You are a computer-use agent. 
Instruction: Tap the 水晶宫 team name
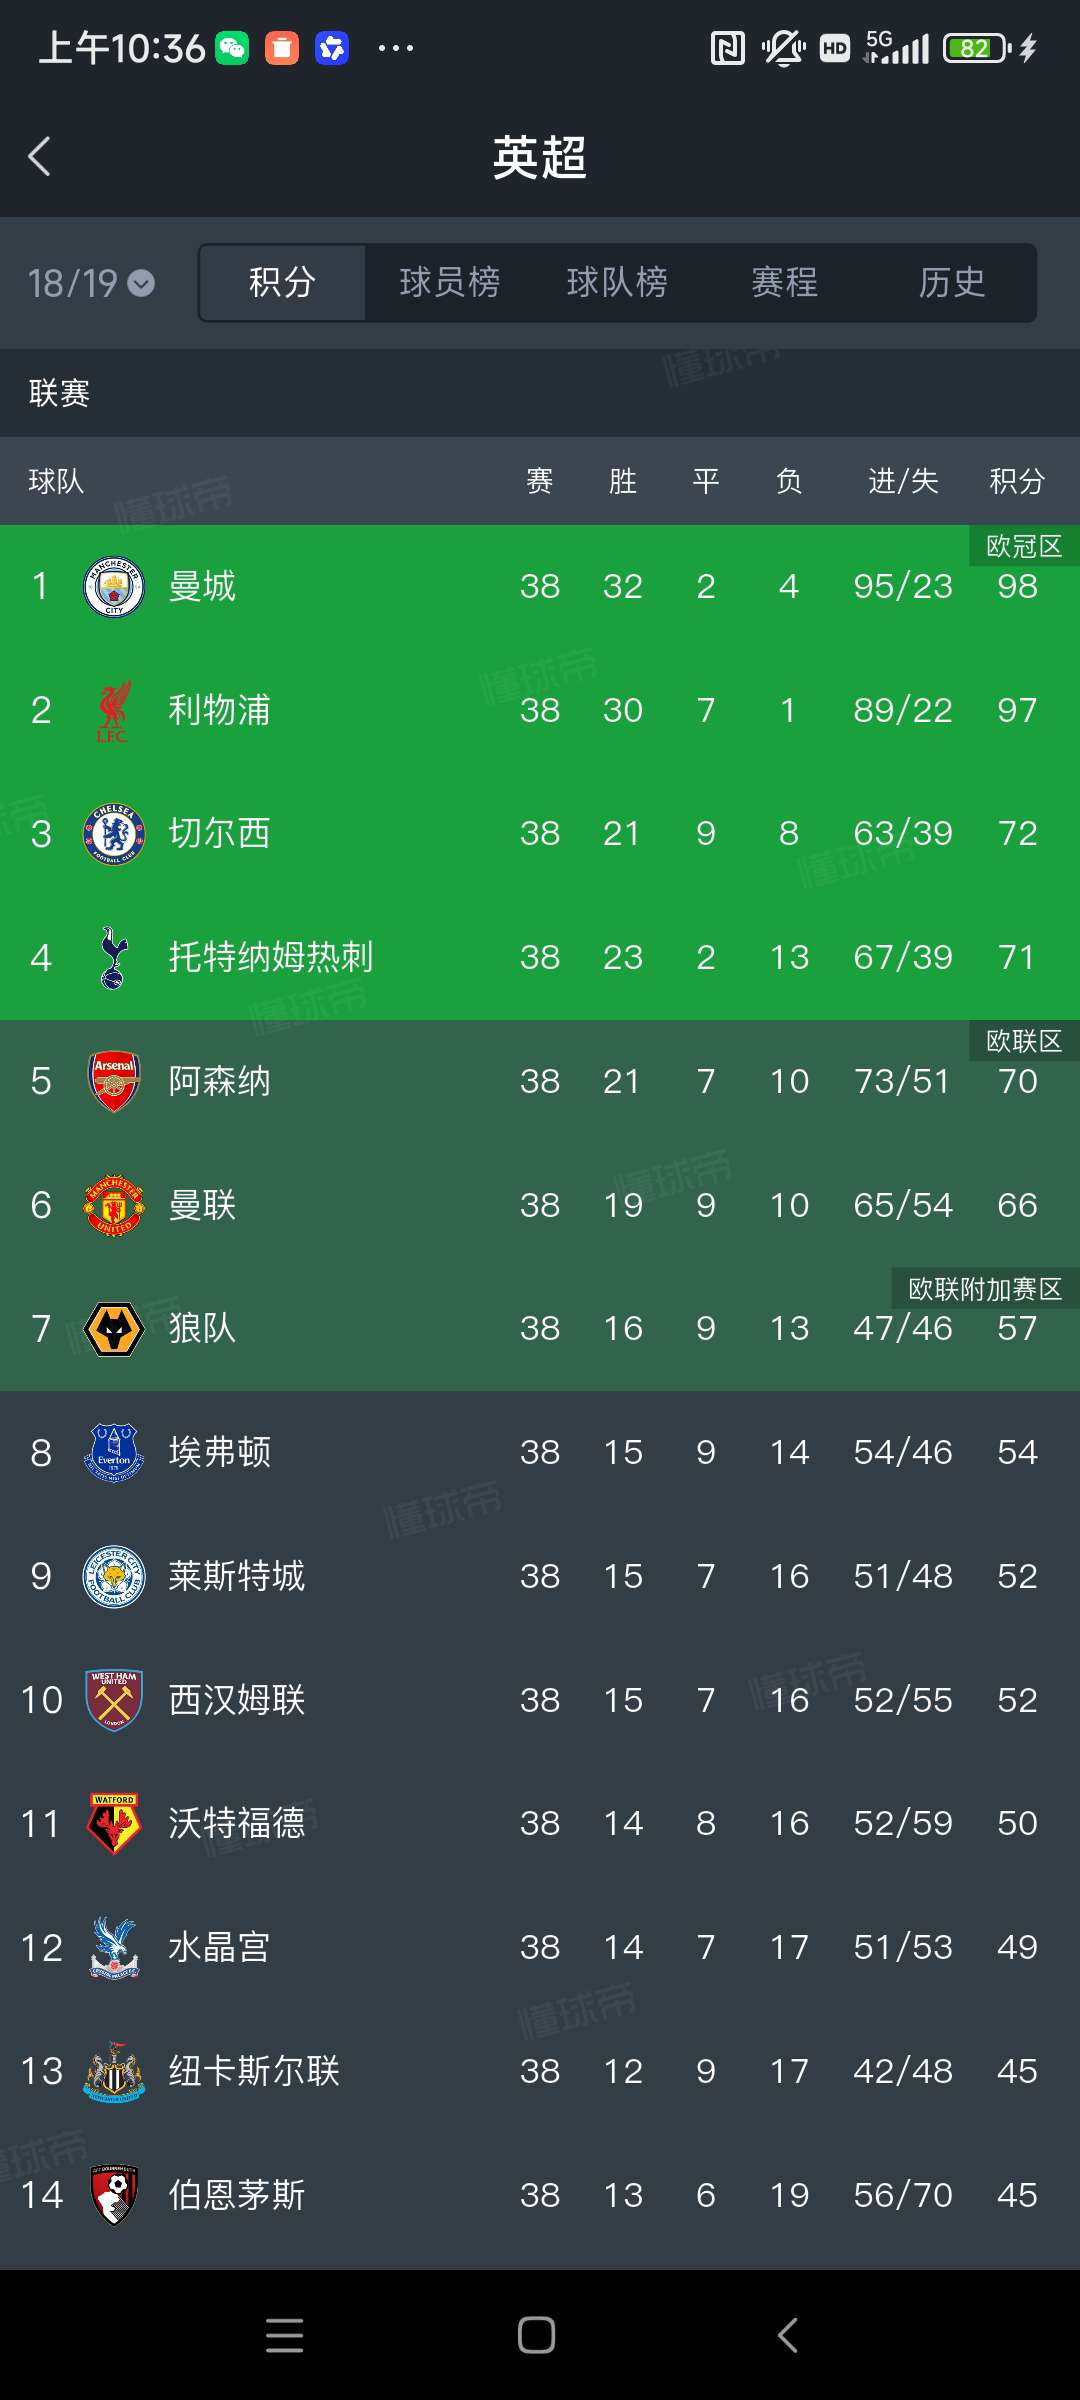pos(219,1948)
